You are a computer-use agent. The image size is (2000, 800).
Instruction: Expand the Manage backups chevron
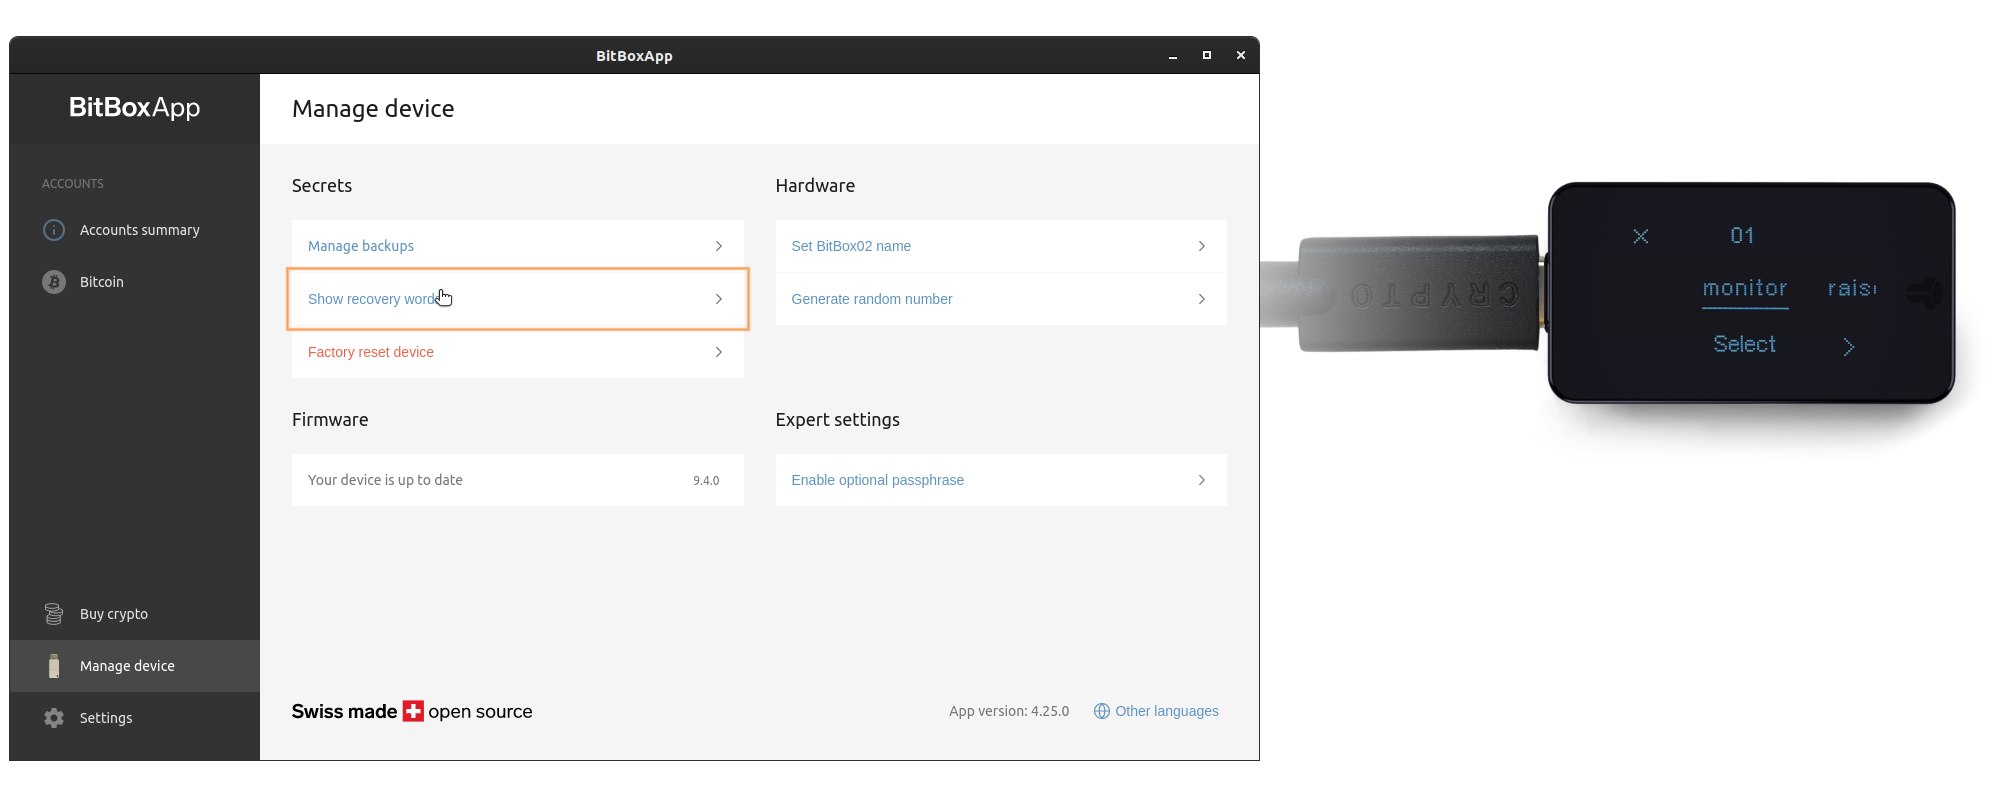coord(719,246)
